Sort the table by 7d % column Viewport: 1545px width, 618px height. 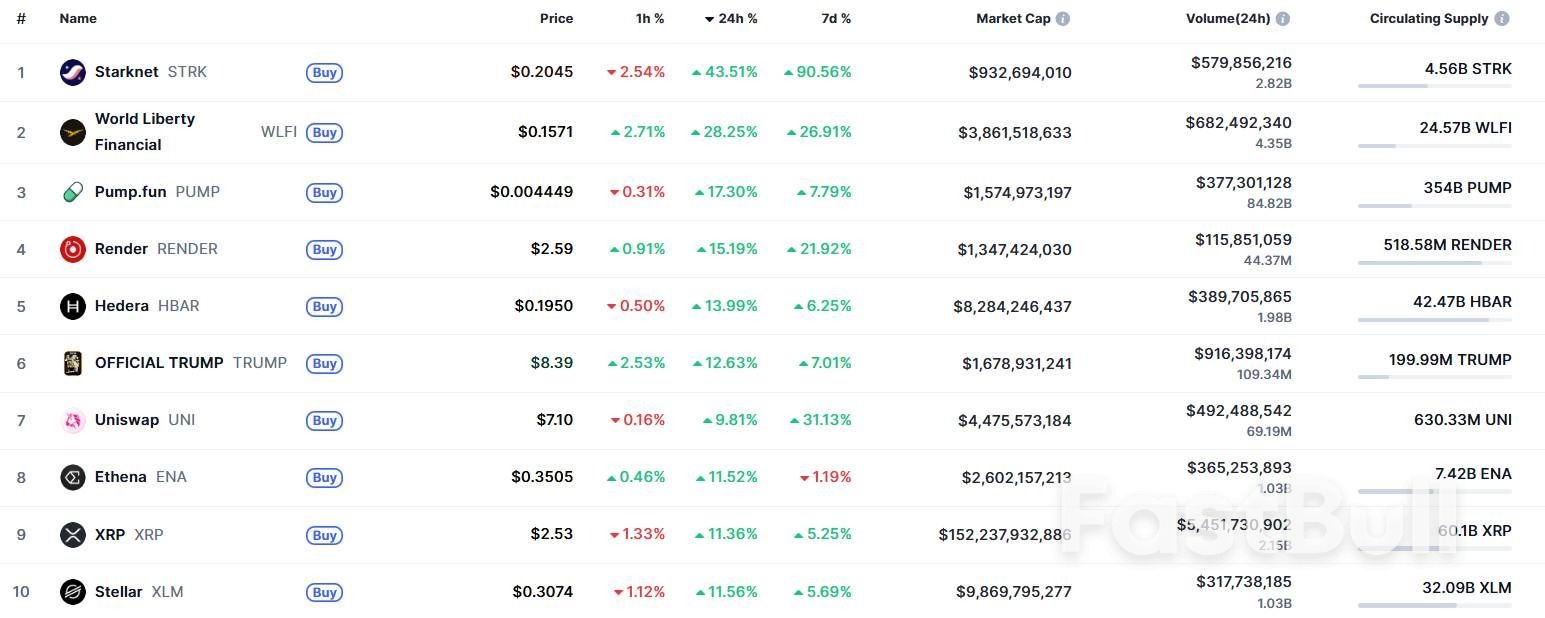point(836,19)
